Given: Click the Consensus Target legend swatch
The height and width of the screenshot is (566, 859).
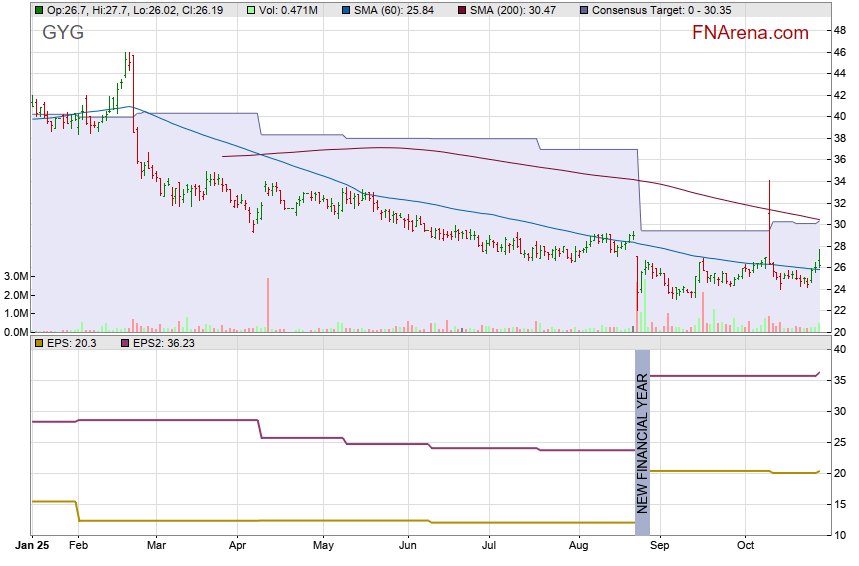Looking at the screenshot, I should (x=584, y=10).
